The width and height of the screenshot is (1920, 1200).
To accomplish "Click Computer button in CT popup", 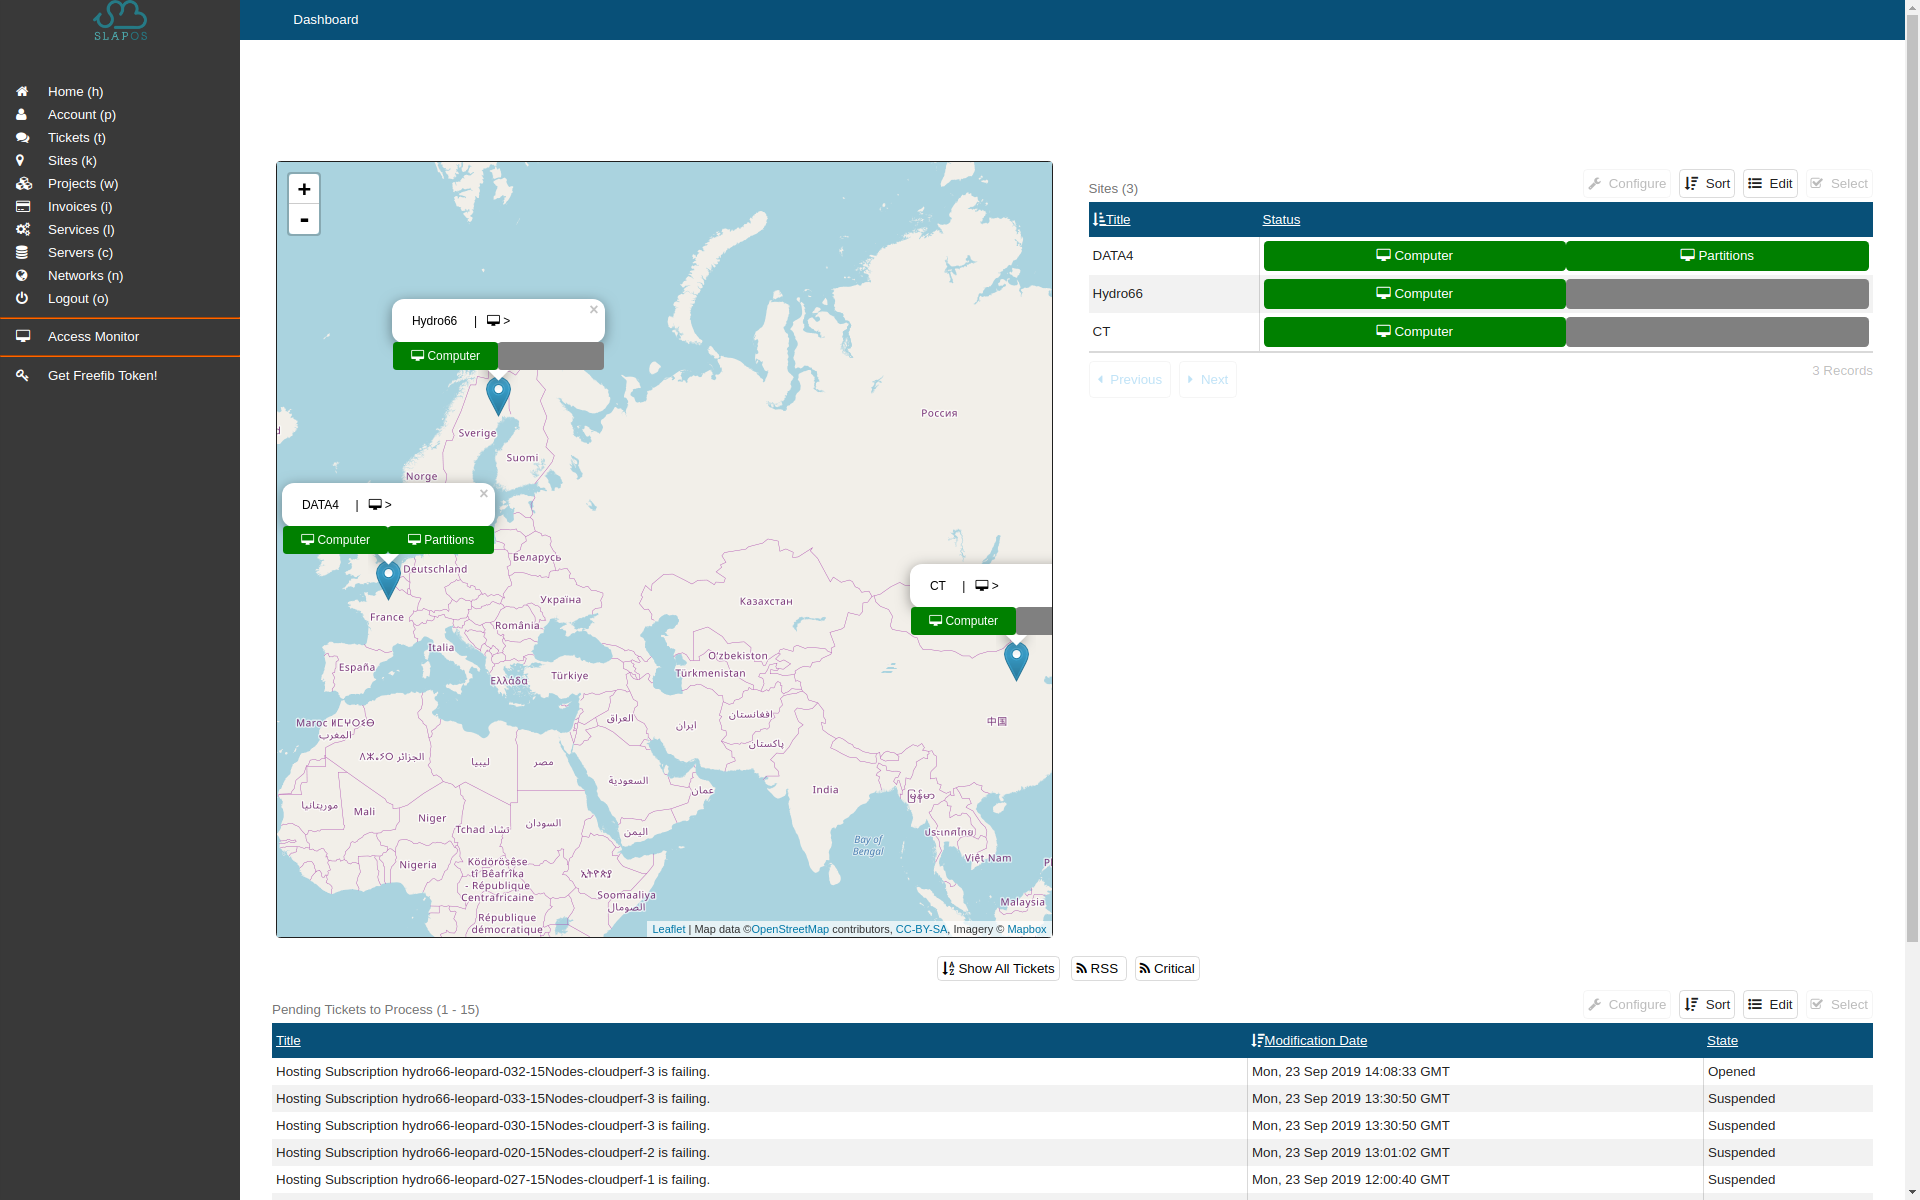I will point(963,621).
